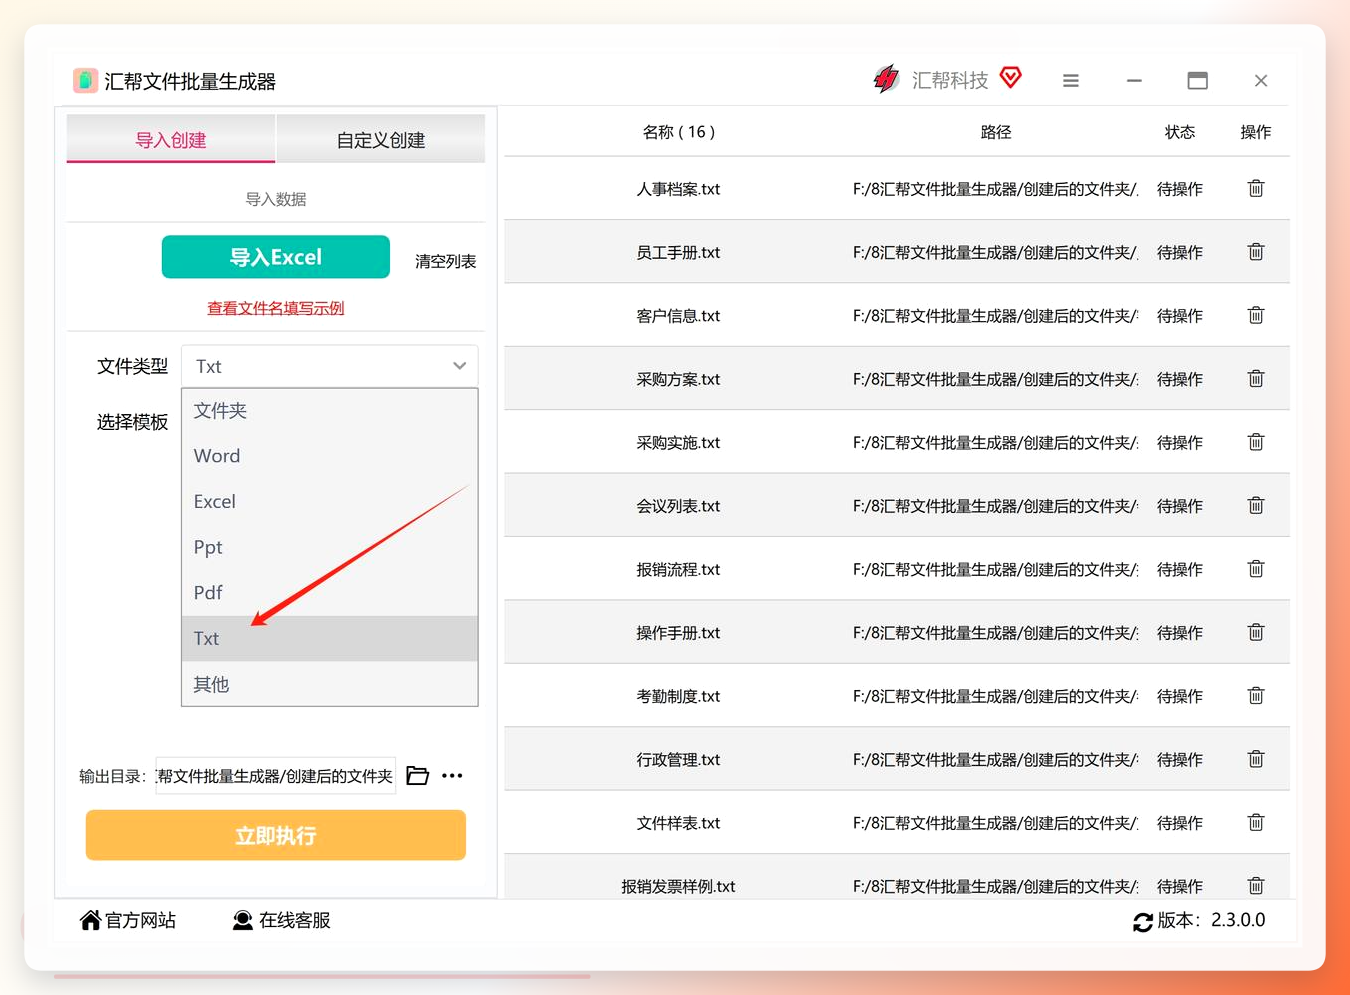Image resolution: width=1350 pixels, height=995 pixels.
Task: Click the 汇帮科技 lightning logo
Action: click(886, 79)
